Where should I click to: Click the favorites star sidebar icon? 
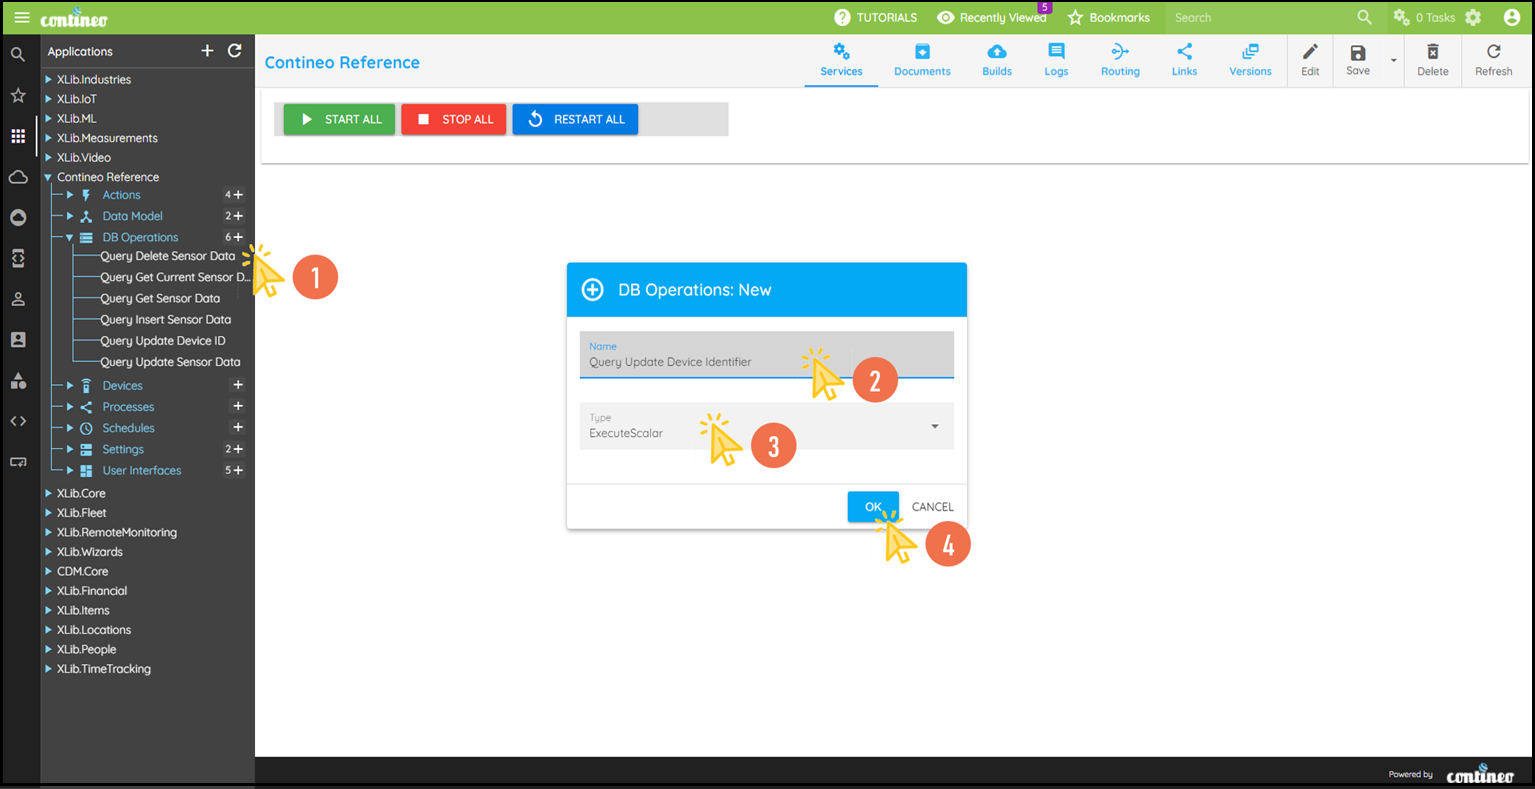pos(18,95)
